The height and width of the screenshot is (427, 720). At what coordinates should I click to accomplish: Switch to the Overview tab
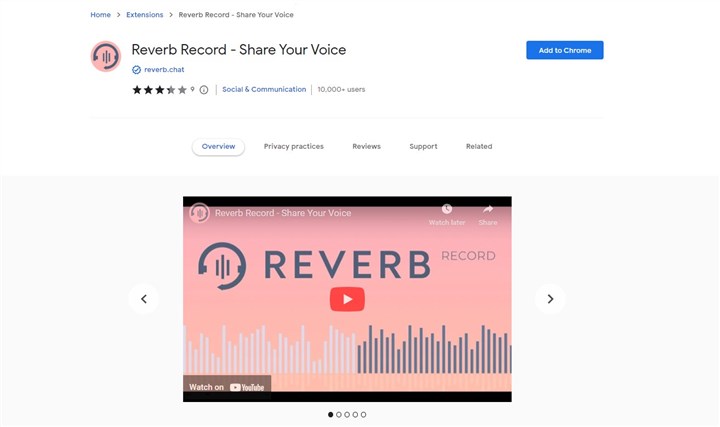[219, 146]
